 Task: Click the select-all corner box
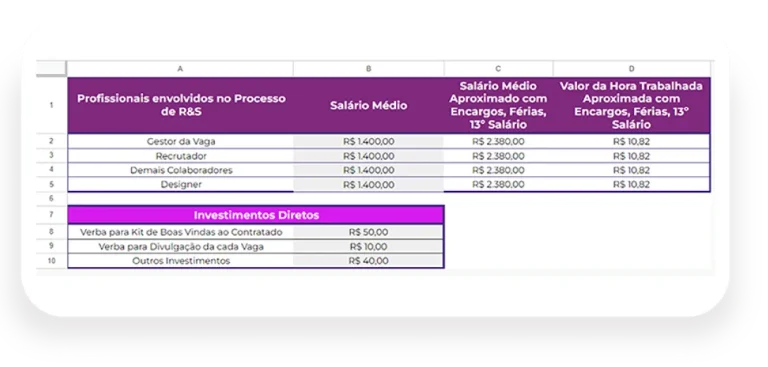click(x=51, y=69)
